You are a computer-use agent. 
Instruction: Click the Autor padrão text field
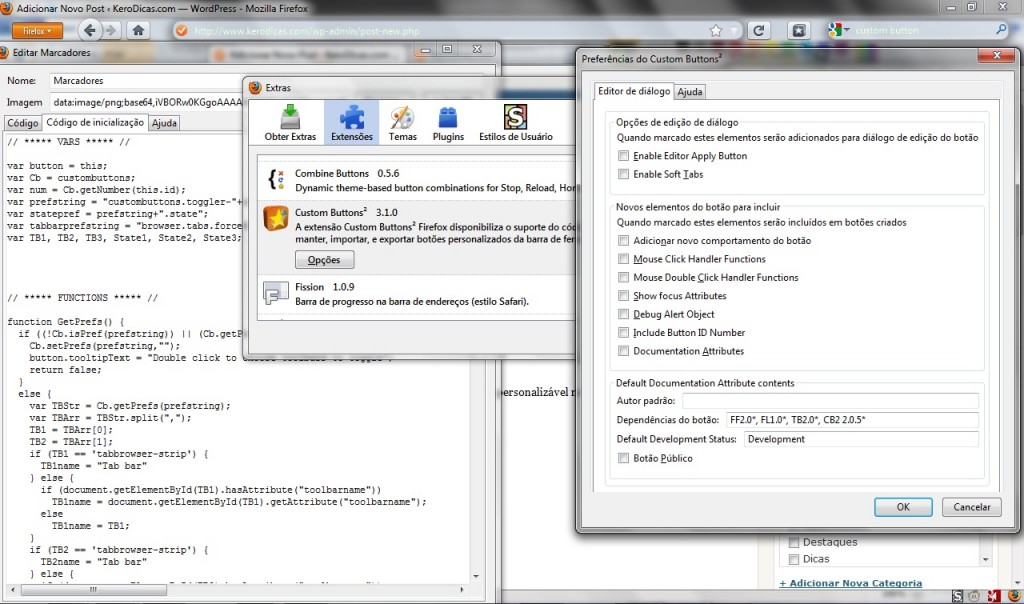tap(830, 400)
